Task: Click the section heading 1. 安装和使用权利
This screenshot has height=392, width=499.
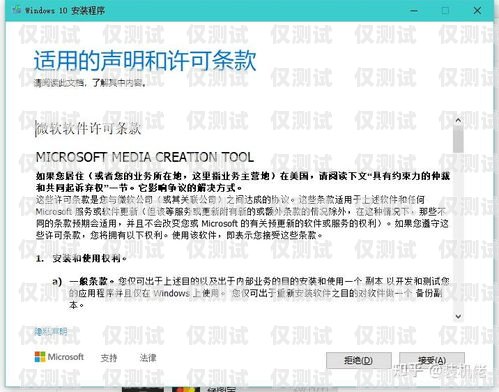Action: pyautogui.click(x=81, y=259)
